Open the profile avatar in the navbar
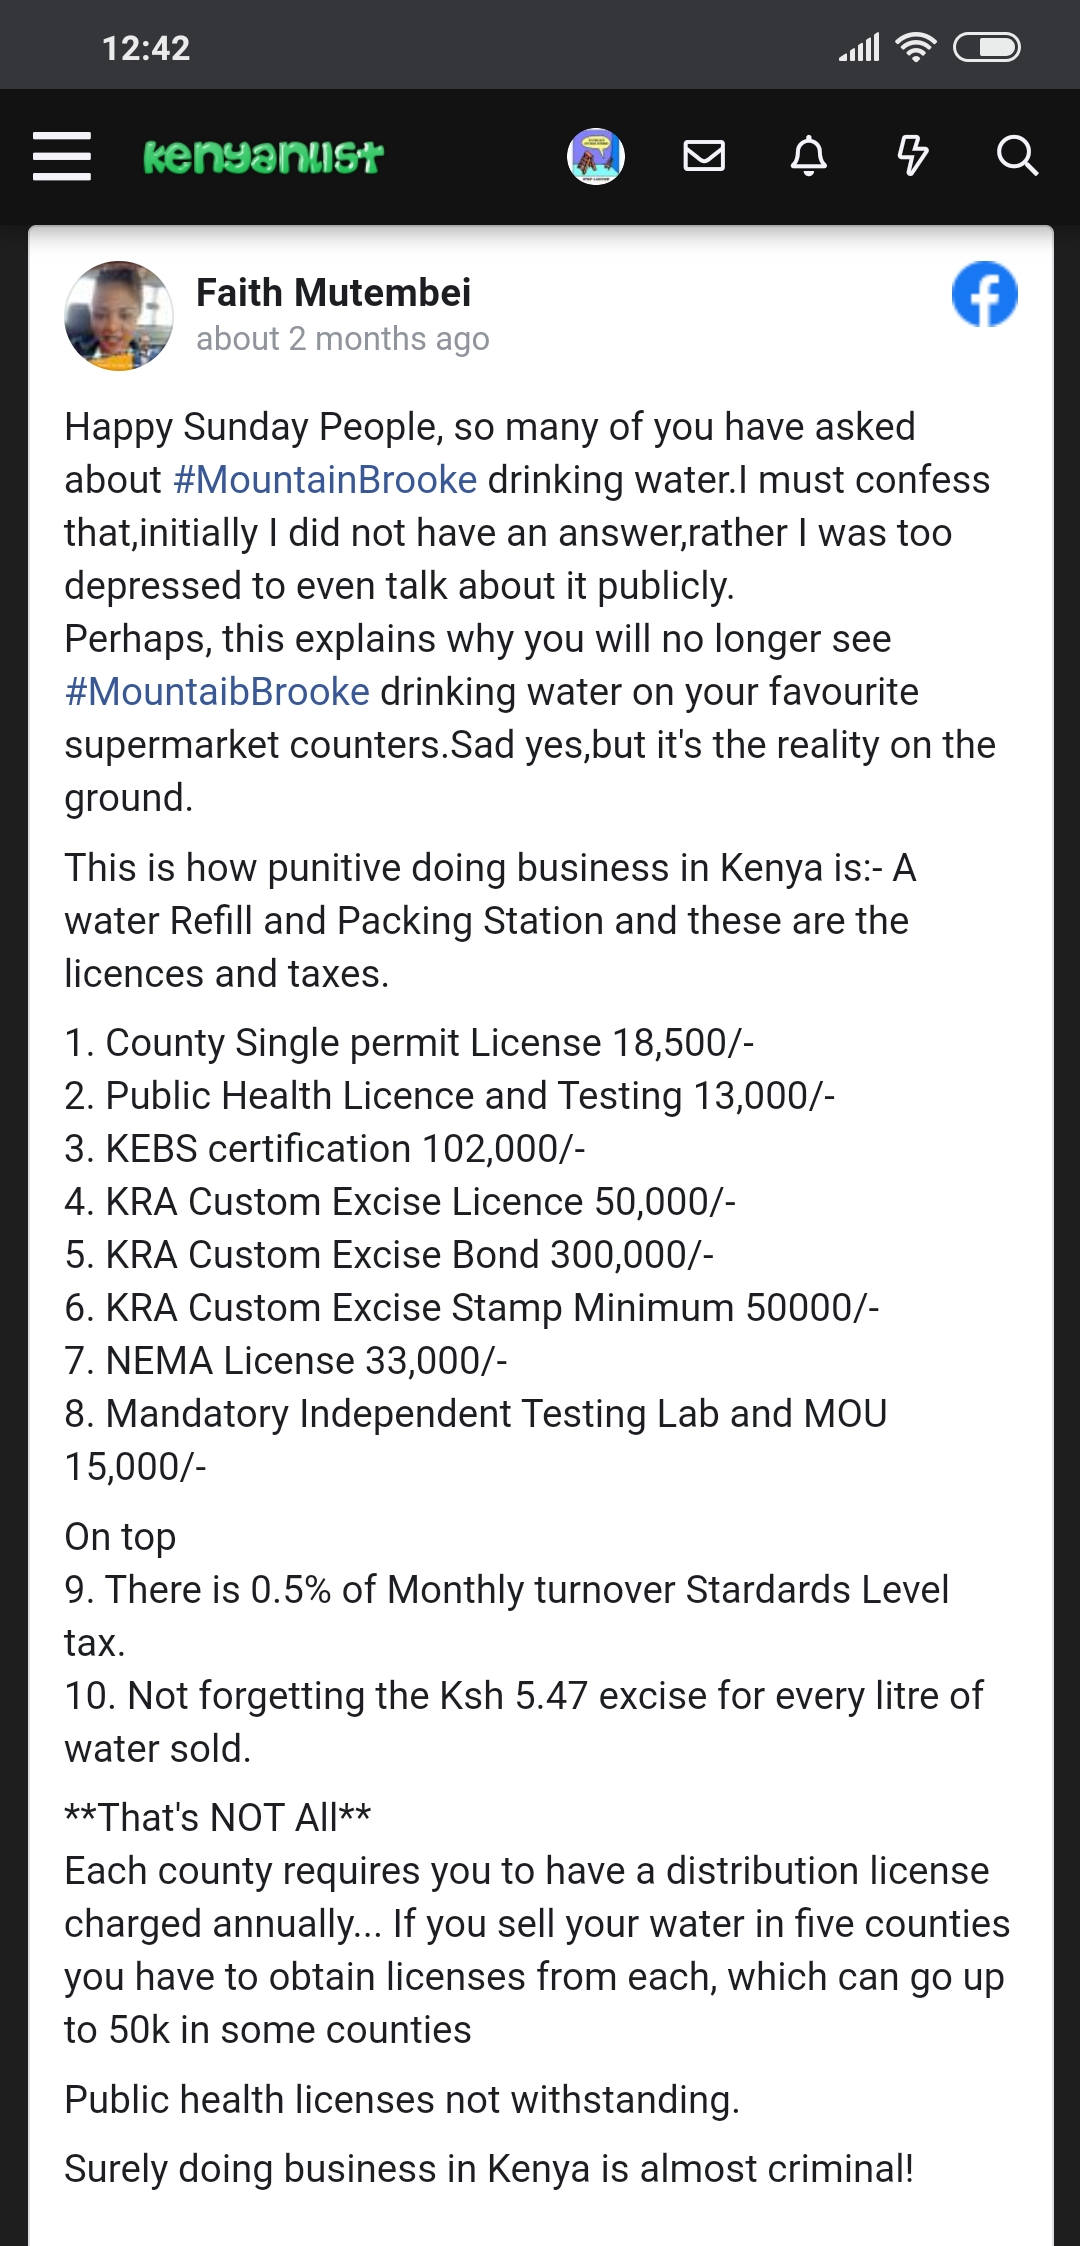 [596, 156]
